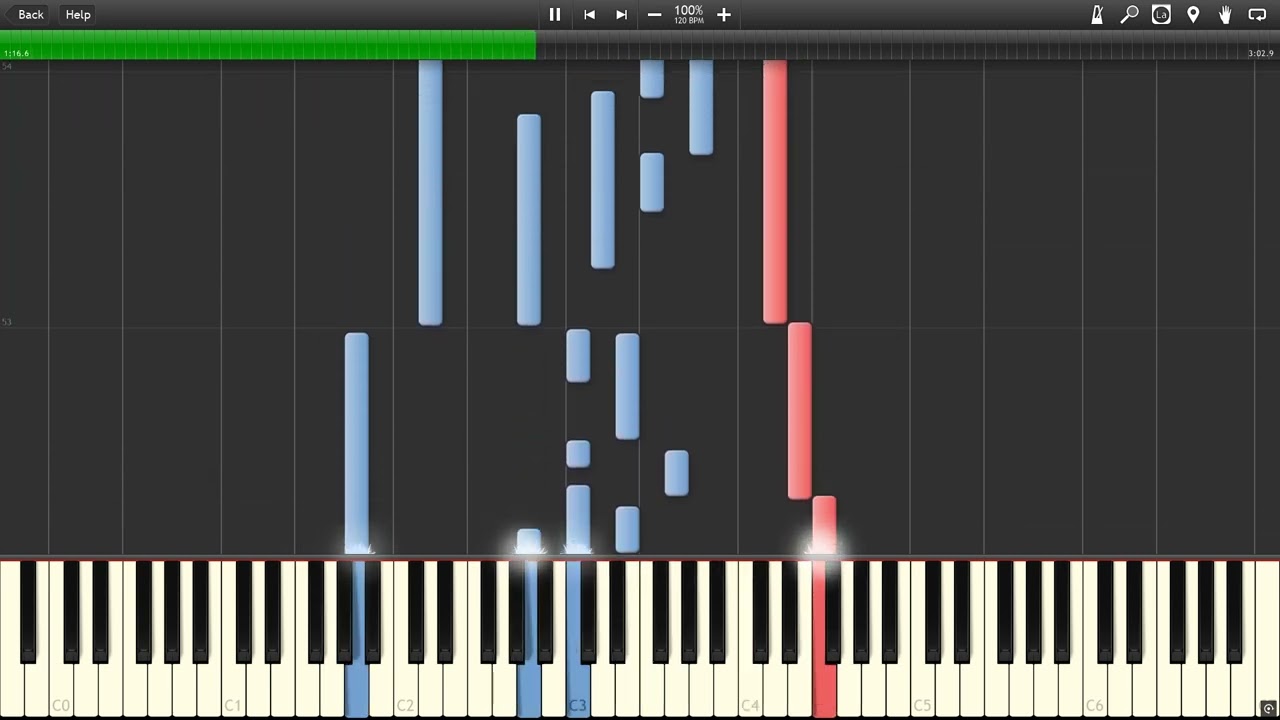Open the hand selection icon
Image resolution: width=1280 pixels, height=720 pixels.
click(1225, 14)
